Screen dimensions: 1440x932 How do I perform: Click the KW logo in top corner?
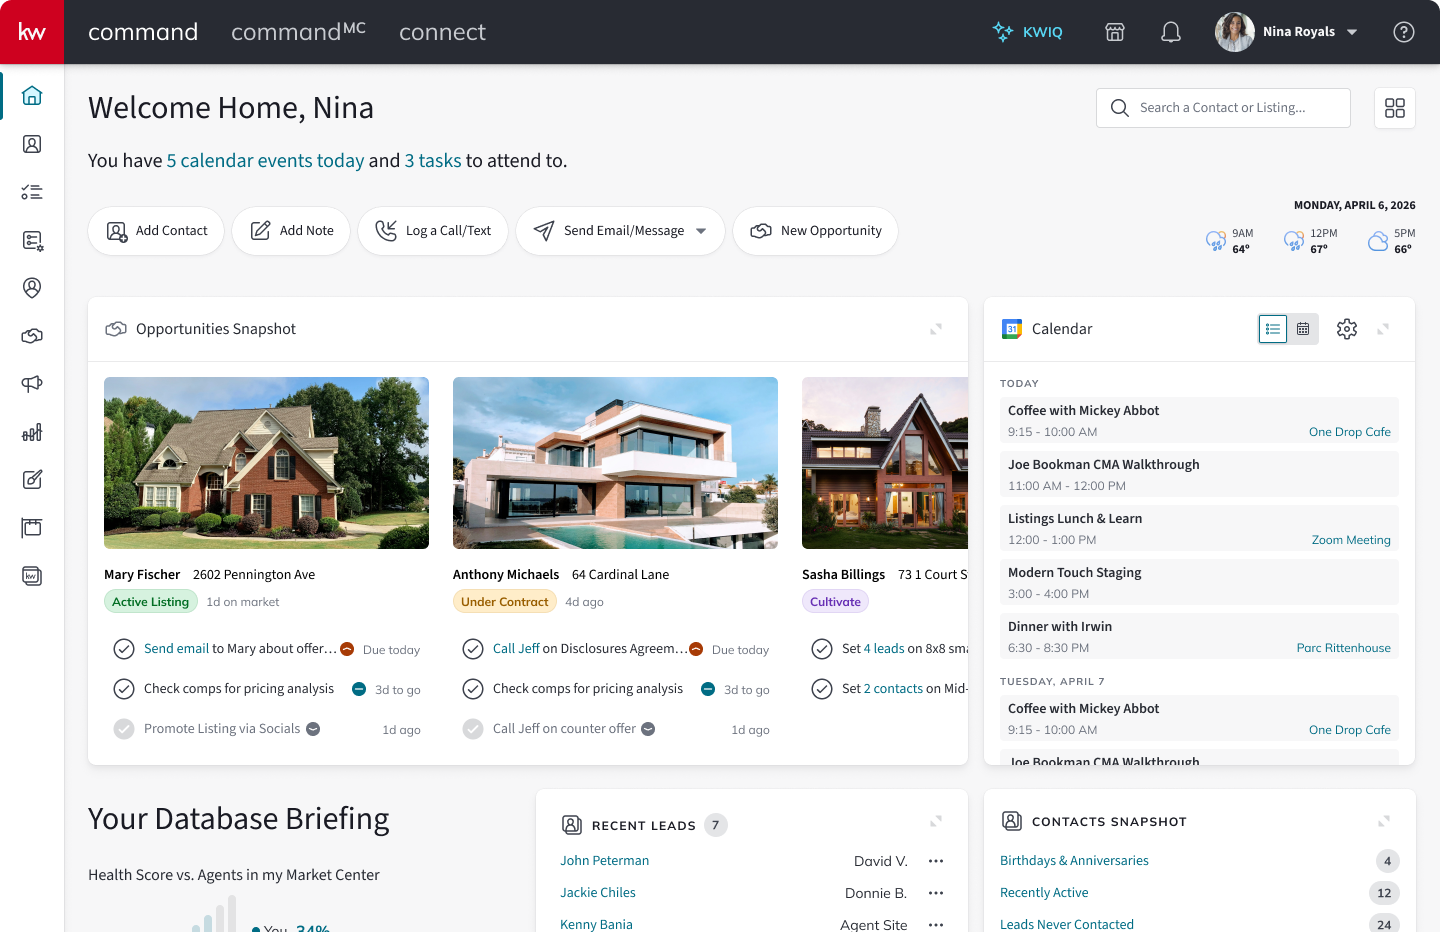pos(32,32)
